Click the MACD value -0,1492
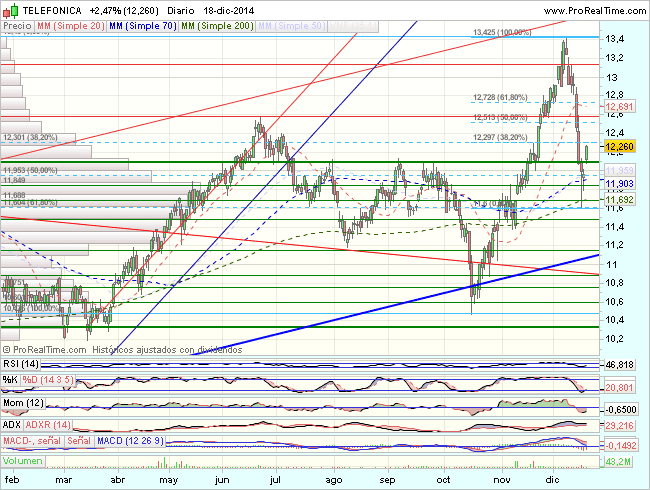The image size is (650, 490). click(620, 446)
